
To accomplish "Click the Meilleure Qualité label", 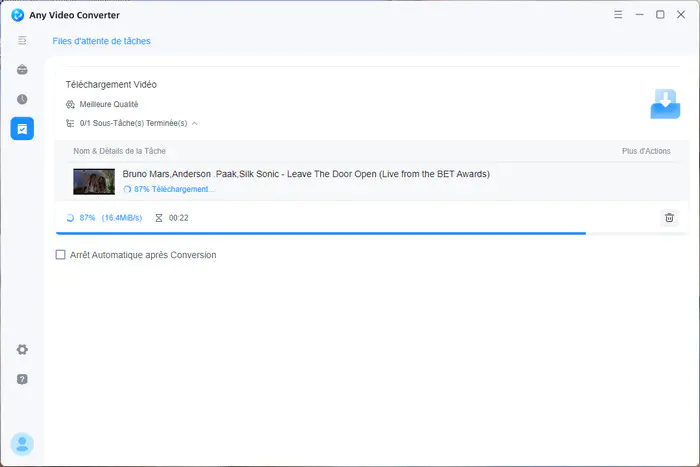I will click(x=108, y=104).
